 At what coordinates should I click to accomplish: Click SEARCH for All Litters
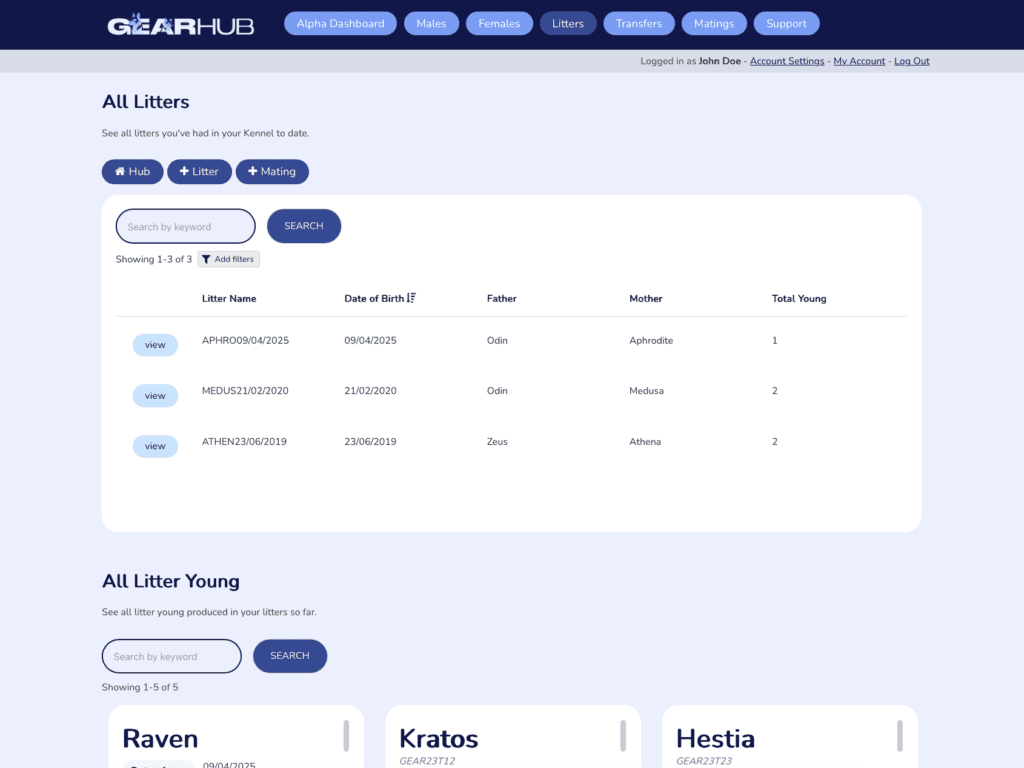tap(304, 226)
